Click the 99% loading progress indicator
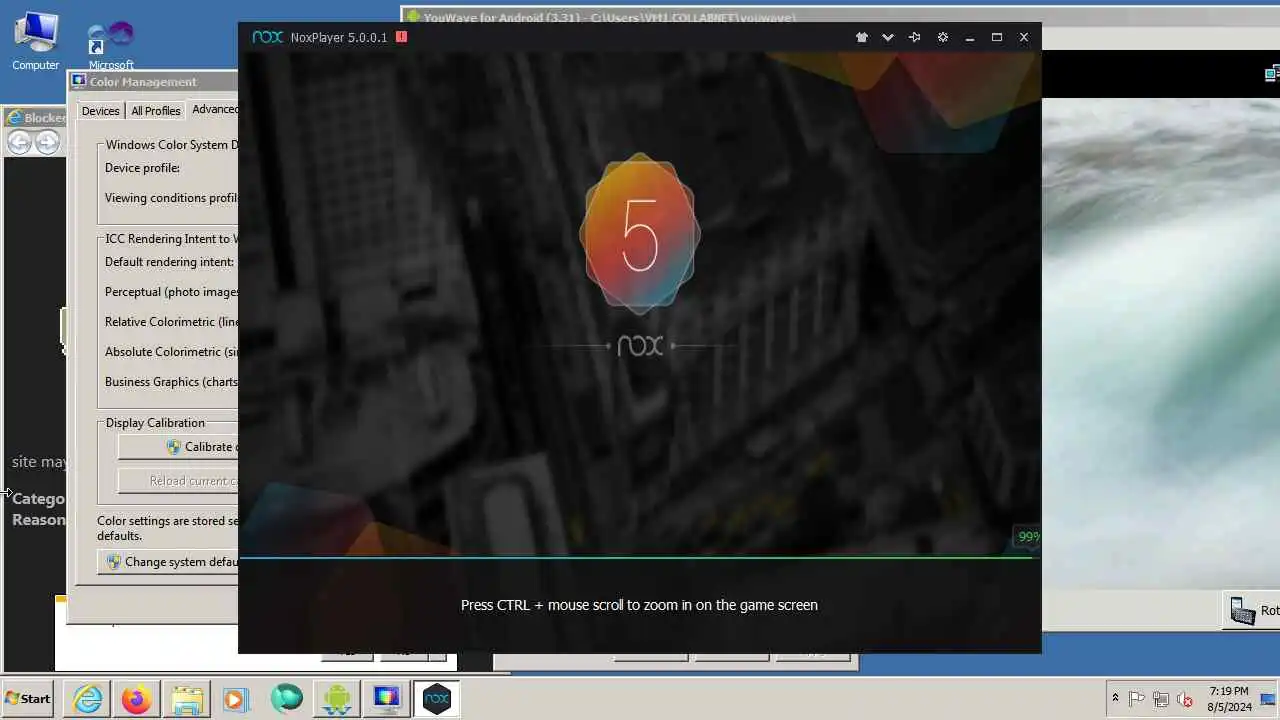The width and height of the screenshot is (1280, 720). coord(1028,537)
